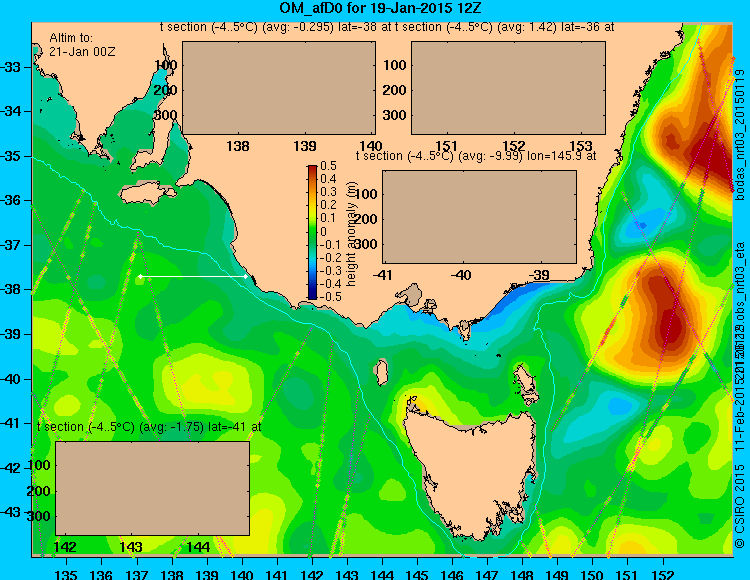Click the vertical '11-Feb-2015' date text
This screenshot has width=750, height=580.
pos(740,416)
